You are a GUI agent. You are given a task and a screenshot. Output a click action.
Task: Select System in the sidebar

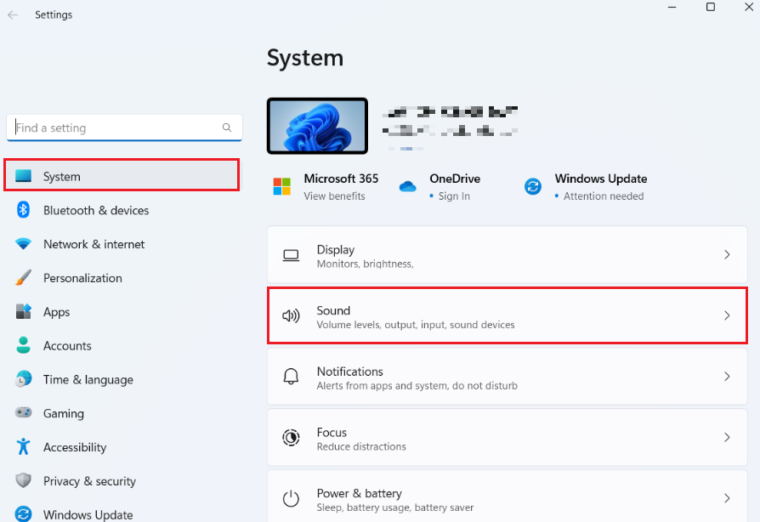[122, 175]
